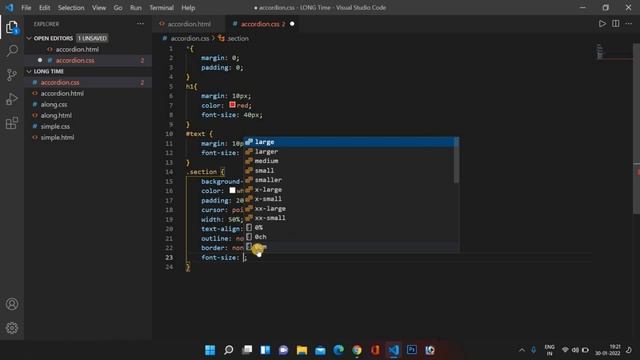This screenshot has height=360, width=640.
Task: Open the Run and Debug view
Action: tap(12, 99)
